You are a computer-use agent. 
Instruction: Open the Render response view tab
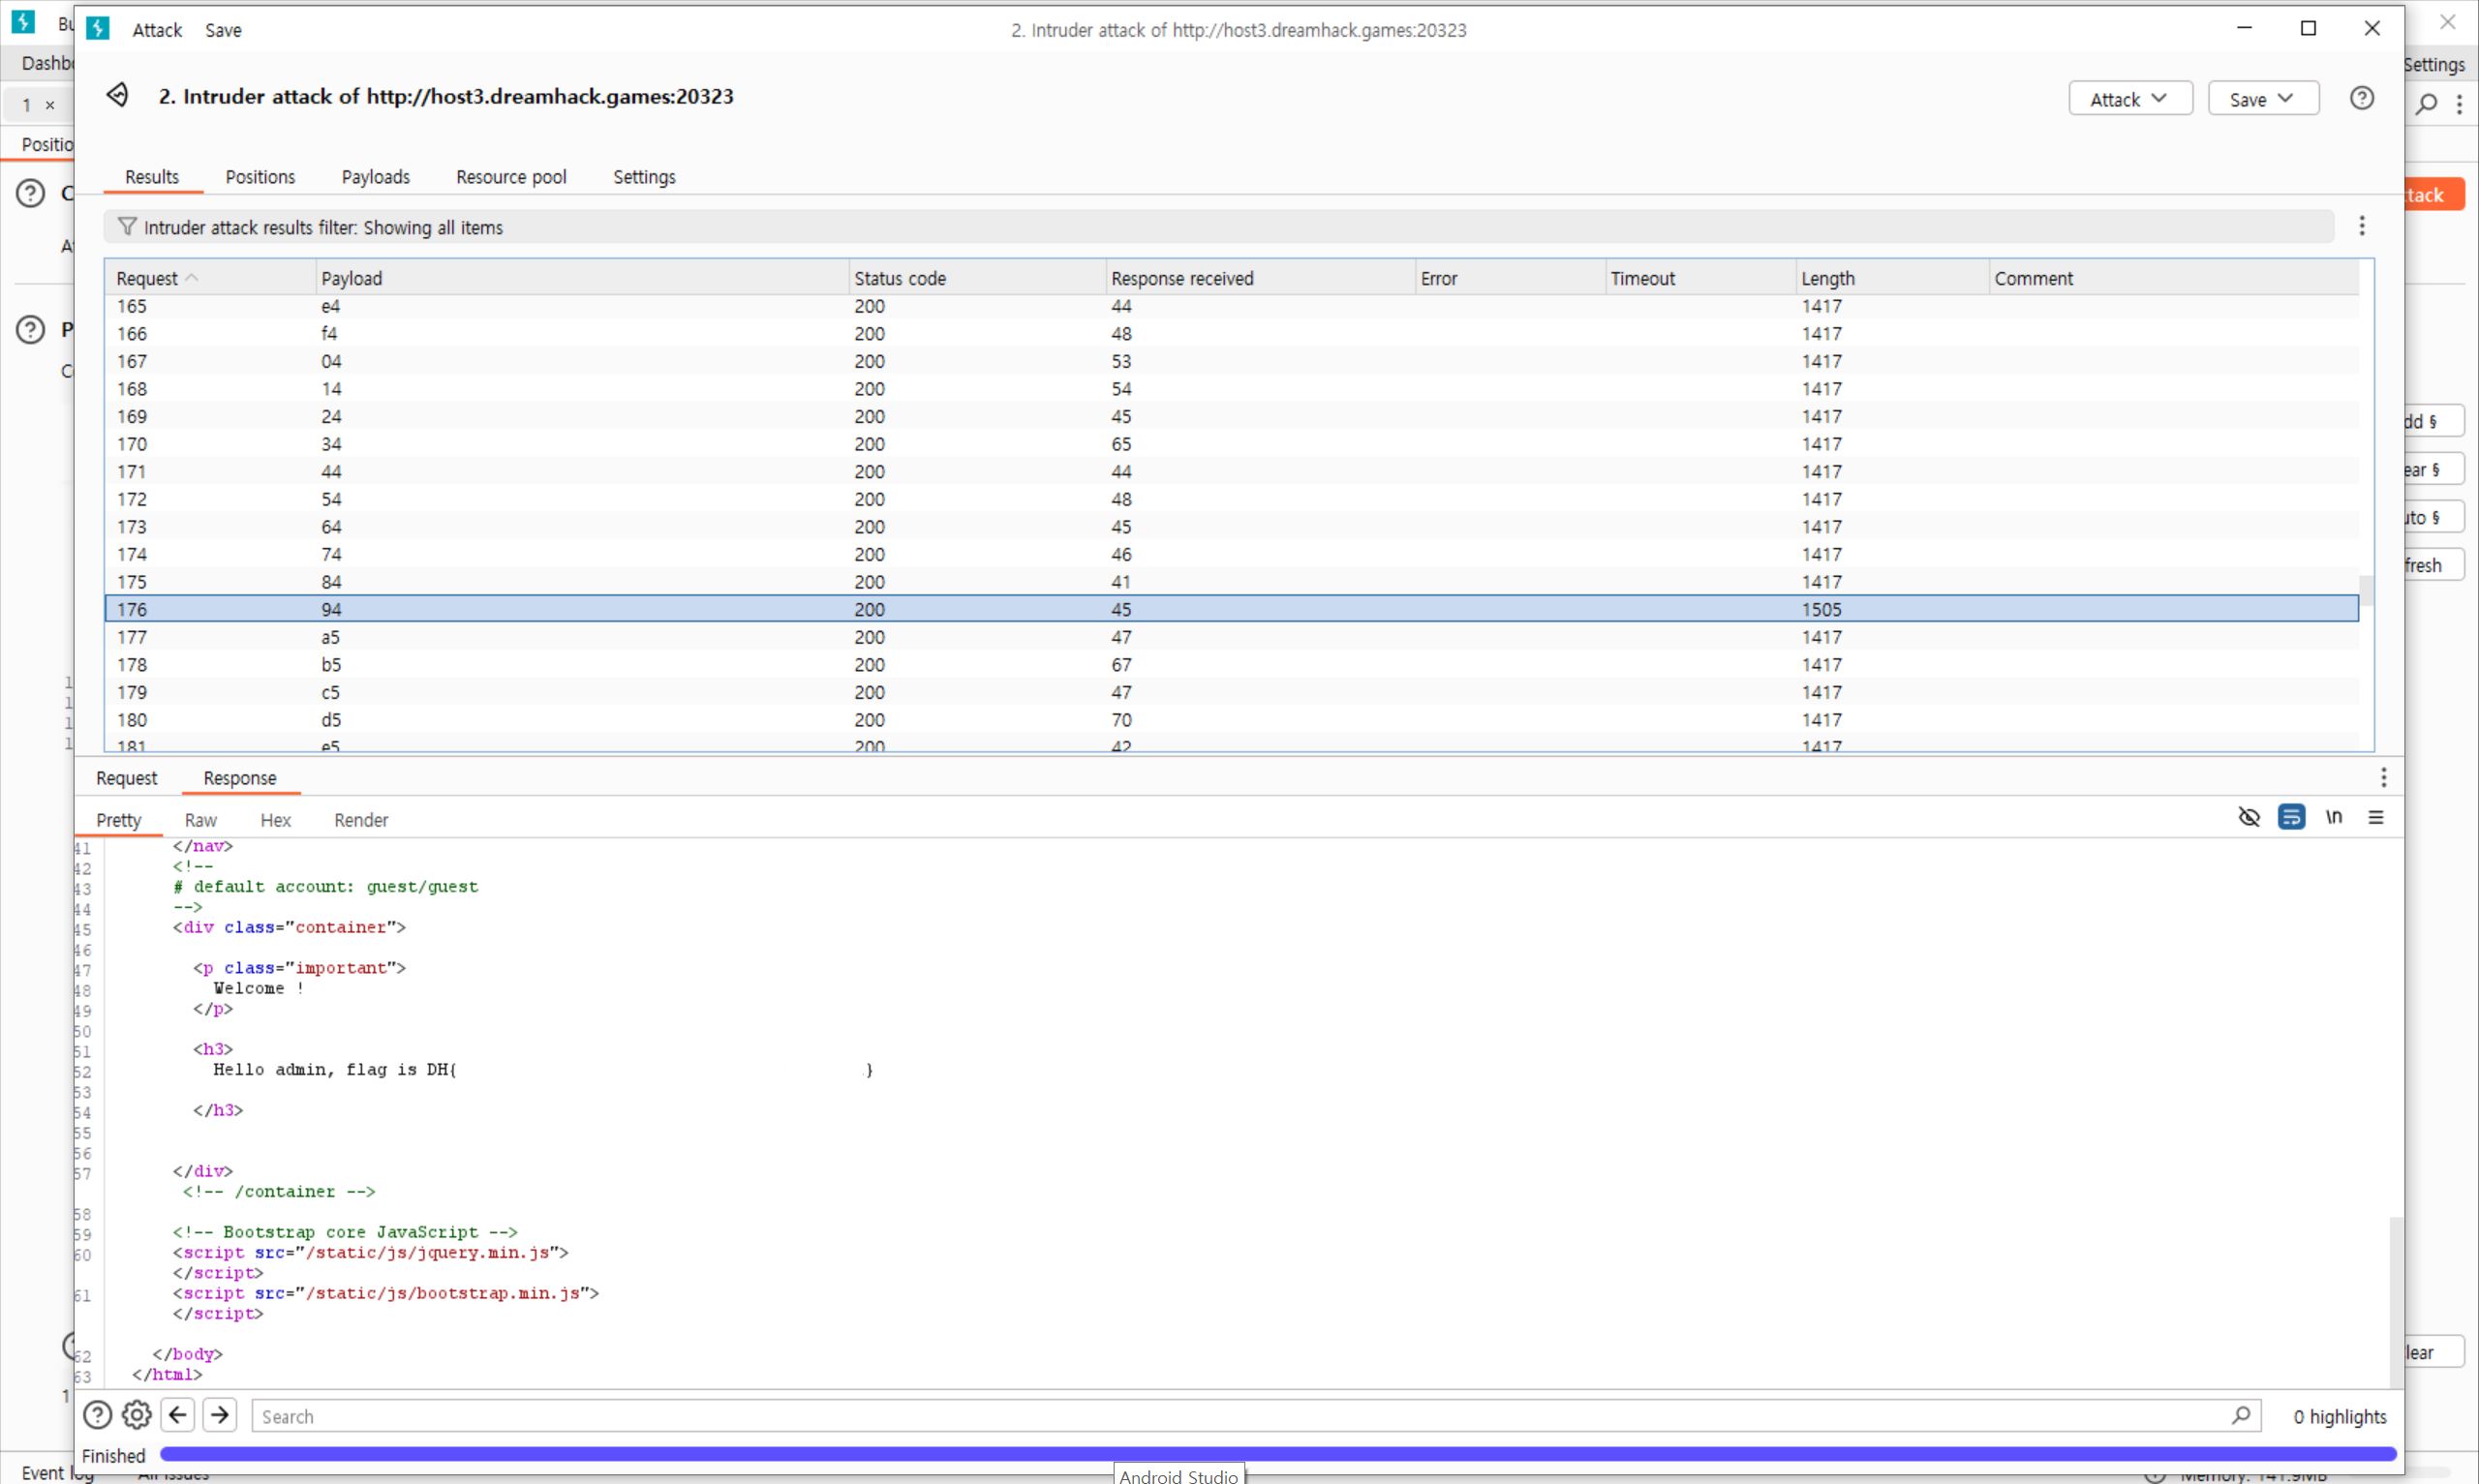tap(360, 820)
